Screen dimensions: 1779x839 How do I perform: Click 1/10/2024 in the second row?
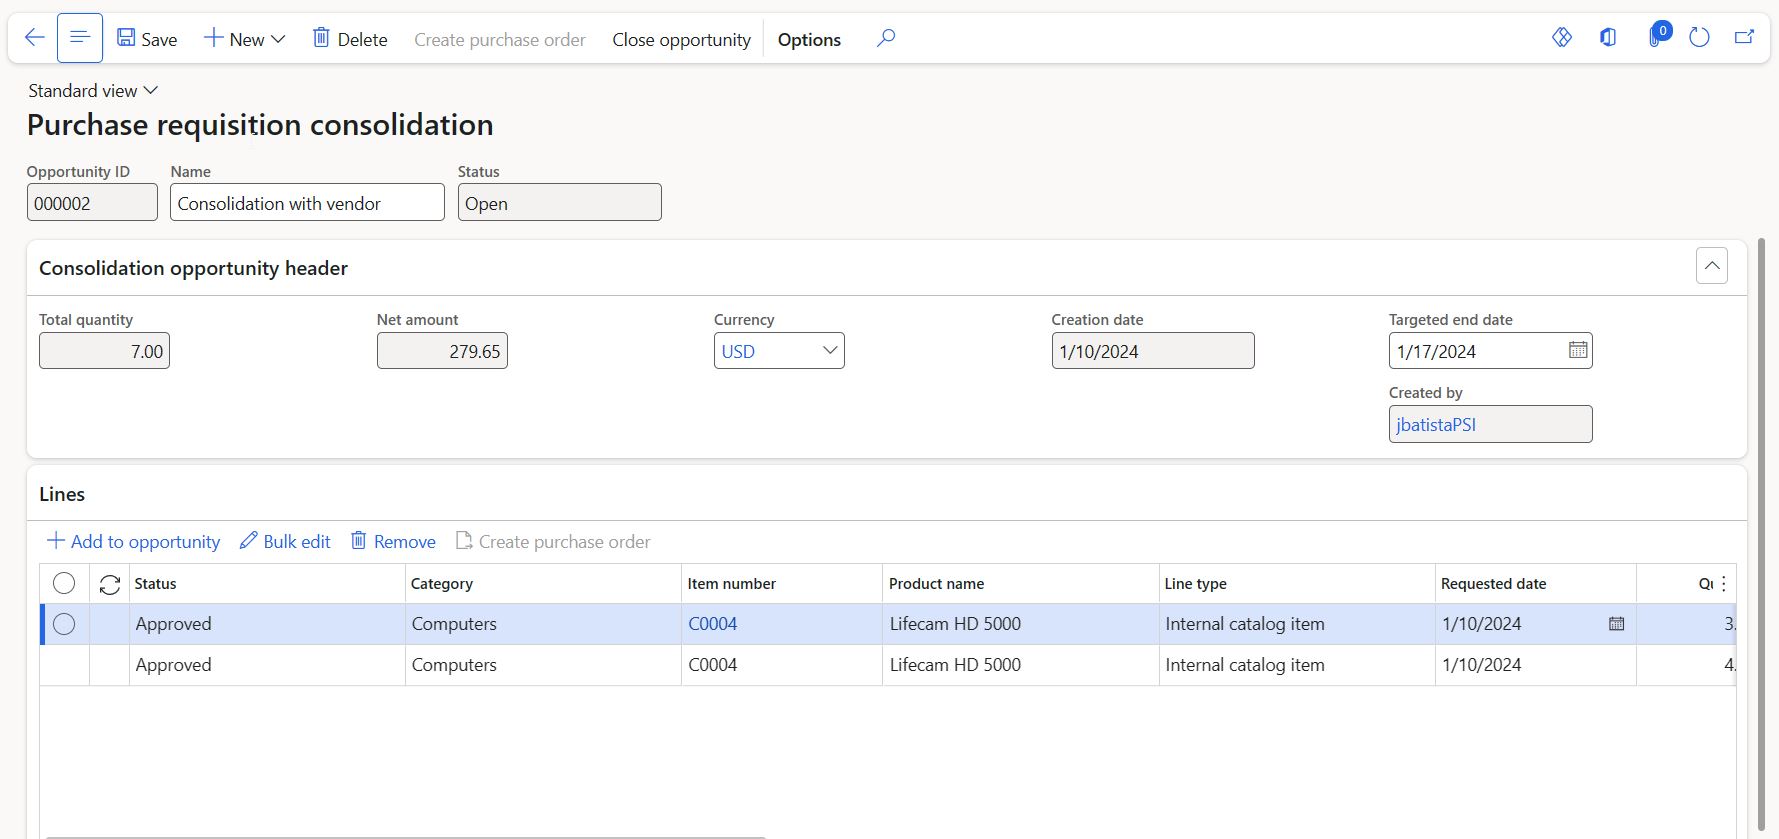(x=1481, y=665)
